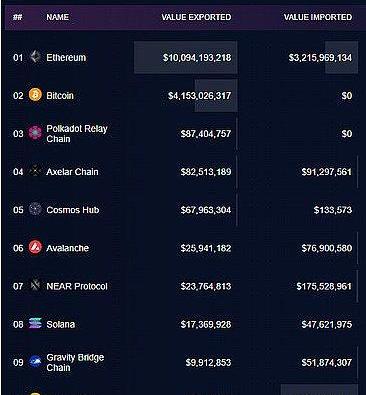366x395 pixels.
Task: Select the Gravity Bridge Chain icon
Action: [35, 362]
